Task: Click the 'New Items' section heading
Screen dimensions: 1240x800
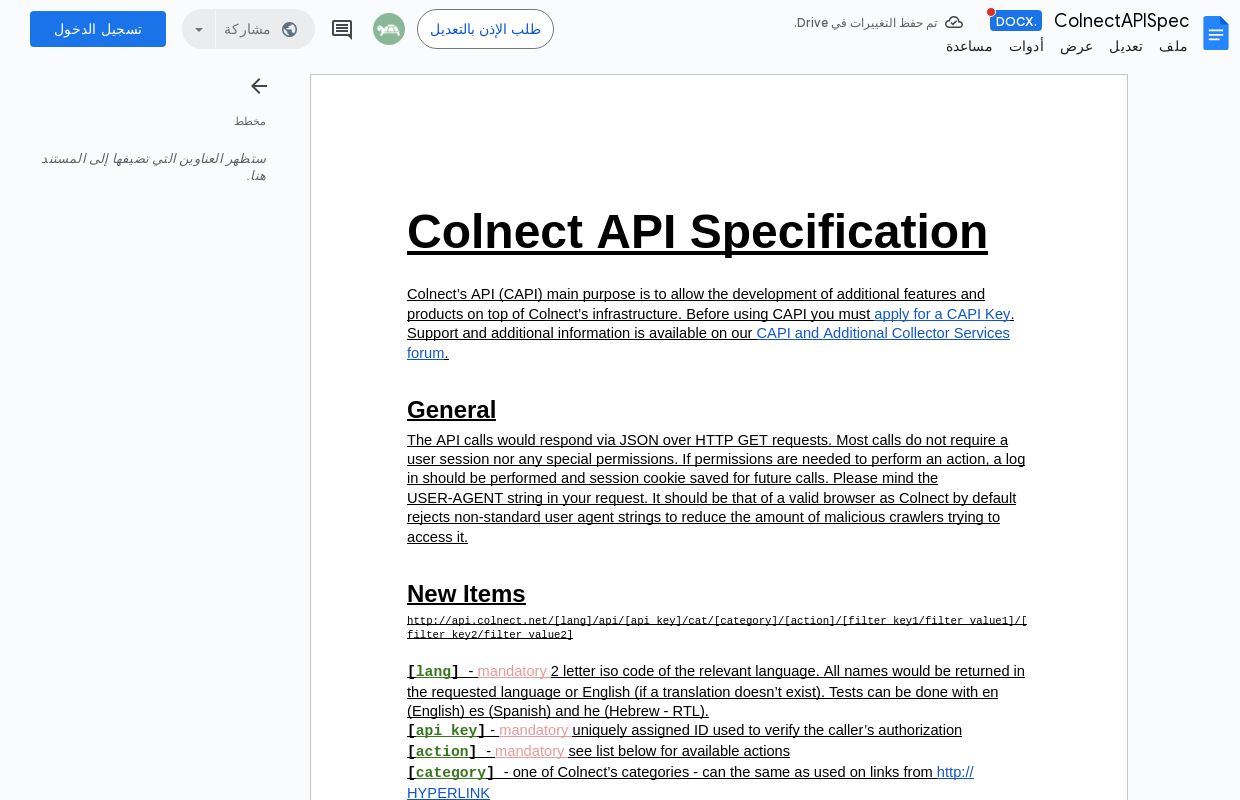Action: tap(466, 594)
